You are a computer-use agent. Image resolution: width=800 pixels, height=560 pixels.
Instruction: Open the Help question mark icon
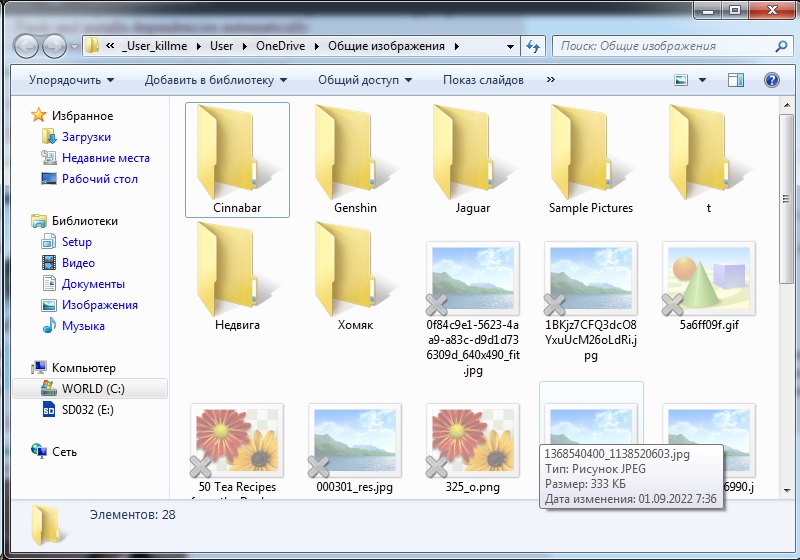(771, 80)
